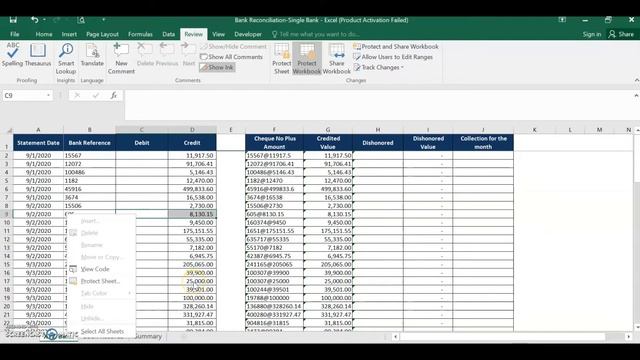Click Delete comment icon
The image size is (640, 360).
click(x=144, y=55)
